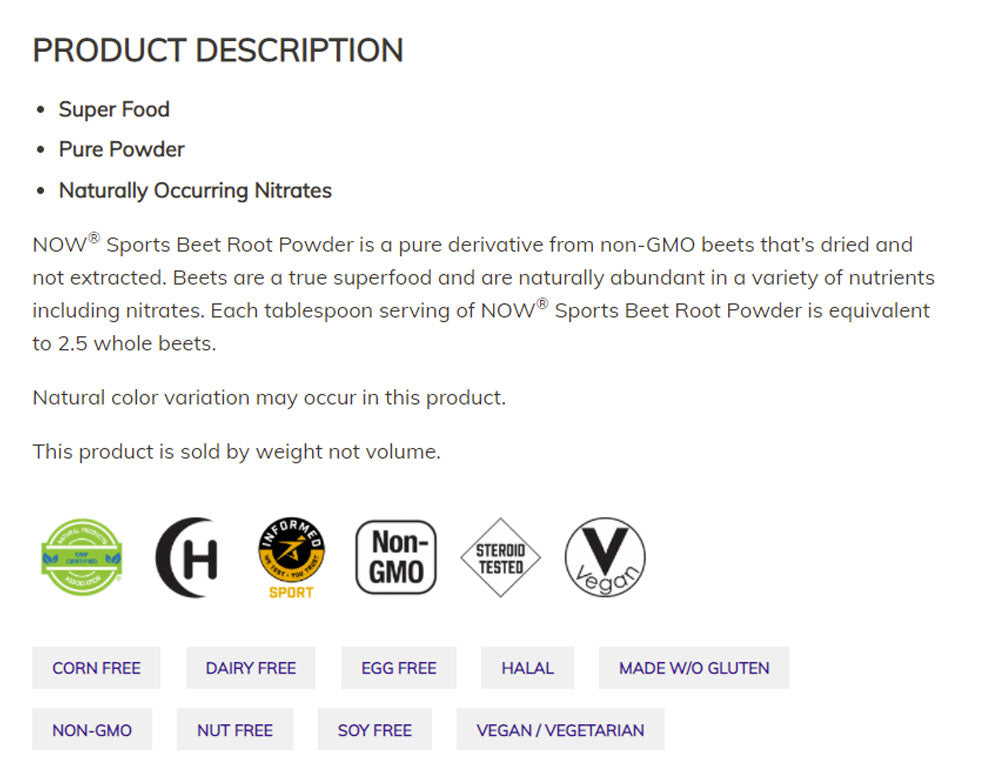This screenshot has width=1000, height=776.
Task: Select the Made W/O Gluten tag
Action: [x=694, y=668]
